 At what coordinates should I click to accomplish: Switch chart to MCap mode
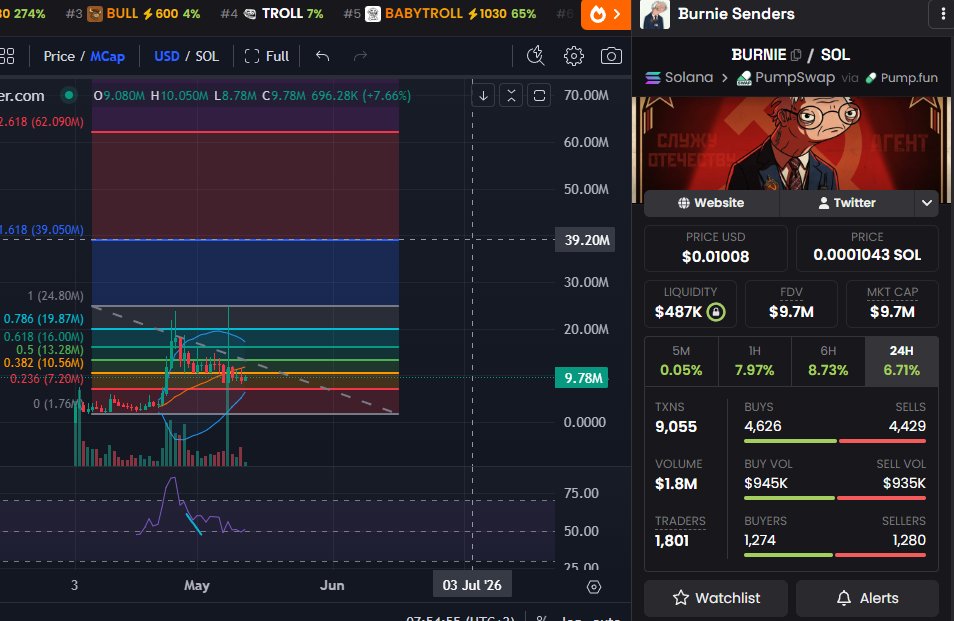[x=108, y=57]
